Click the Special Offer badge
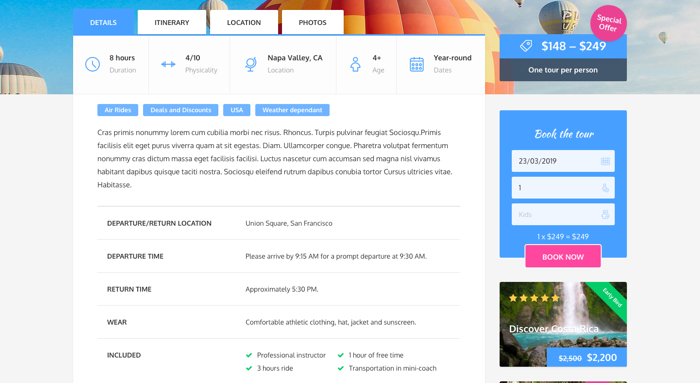 pos(608,23)
